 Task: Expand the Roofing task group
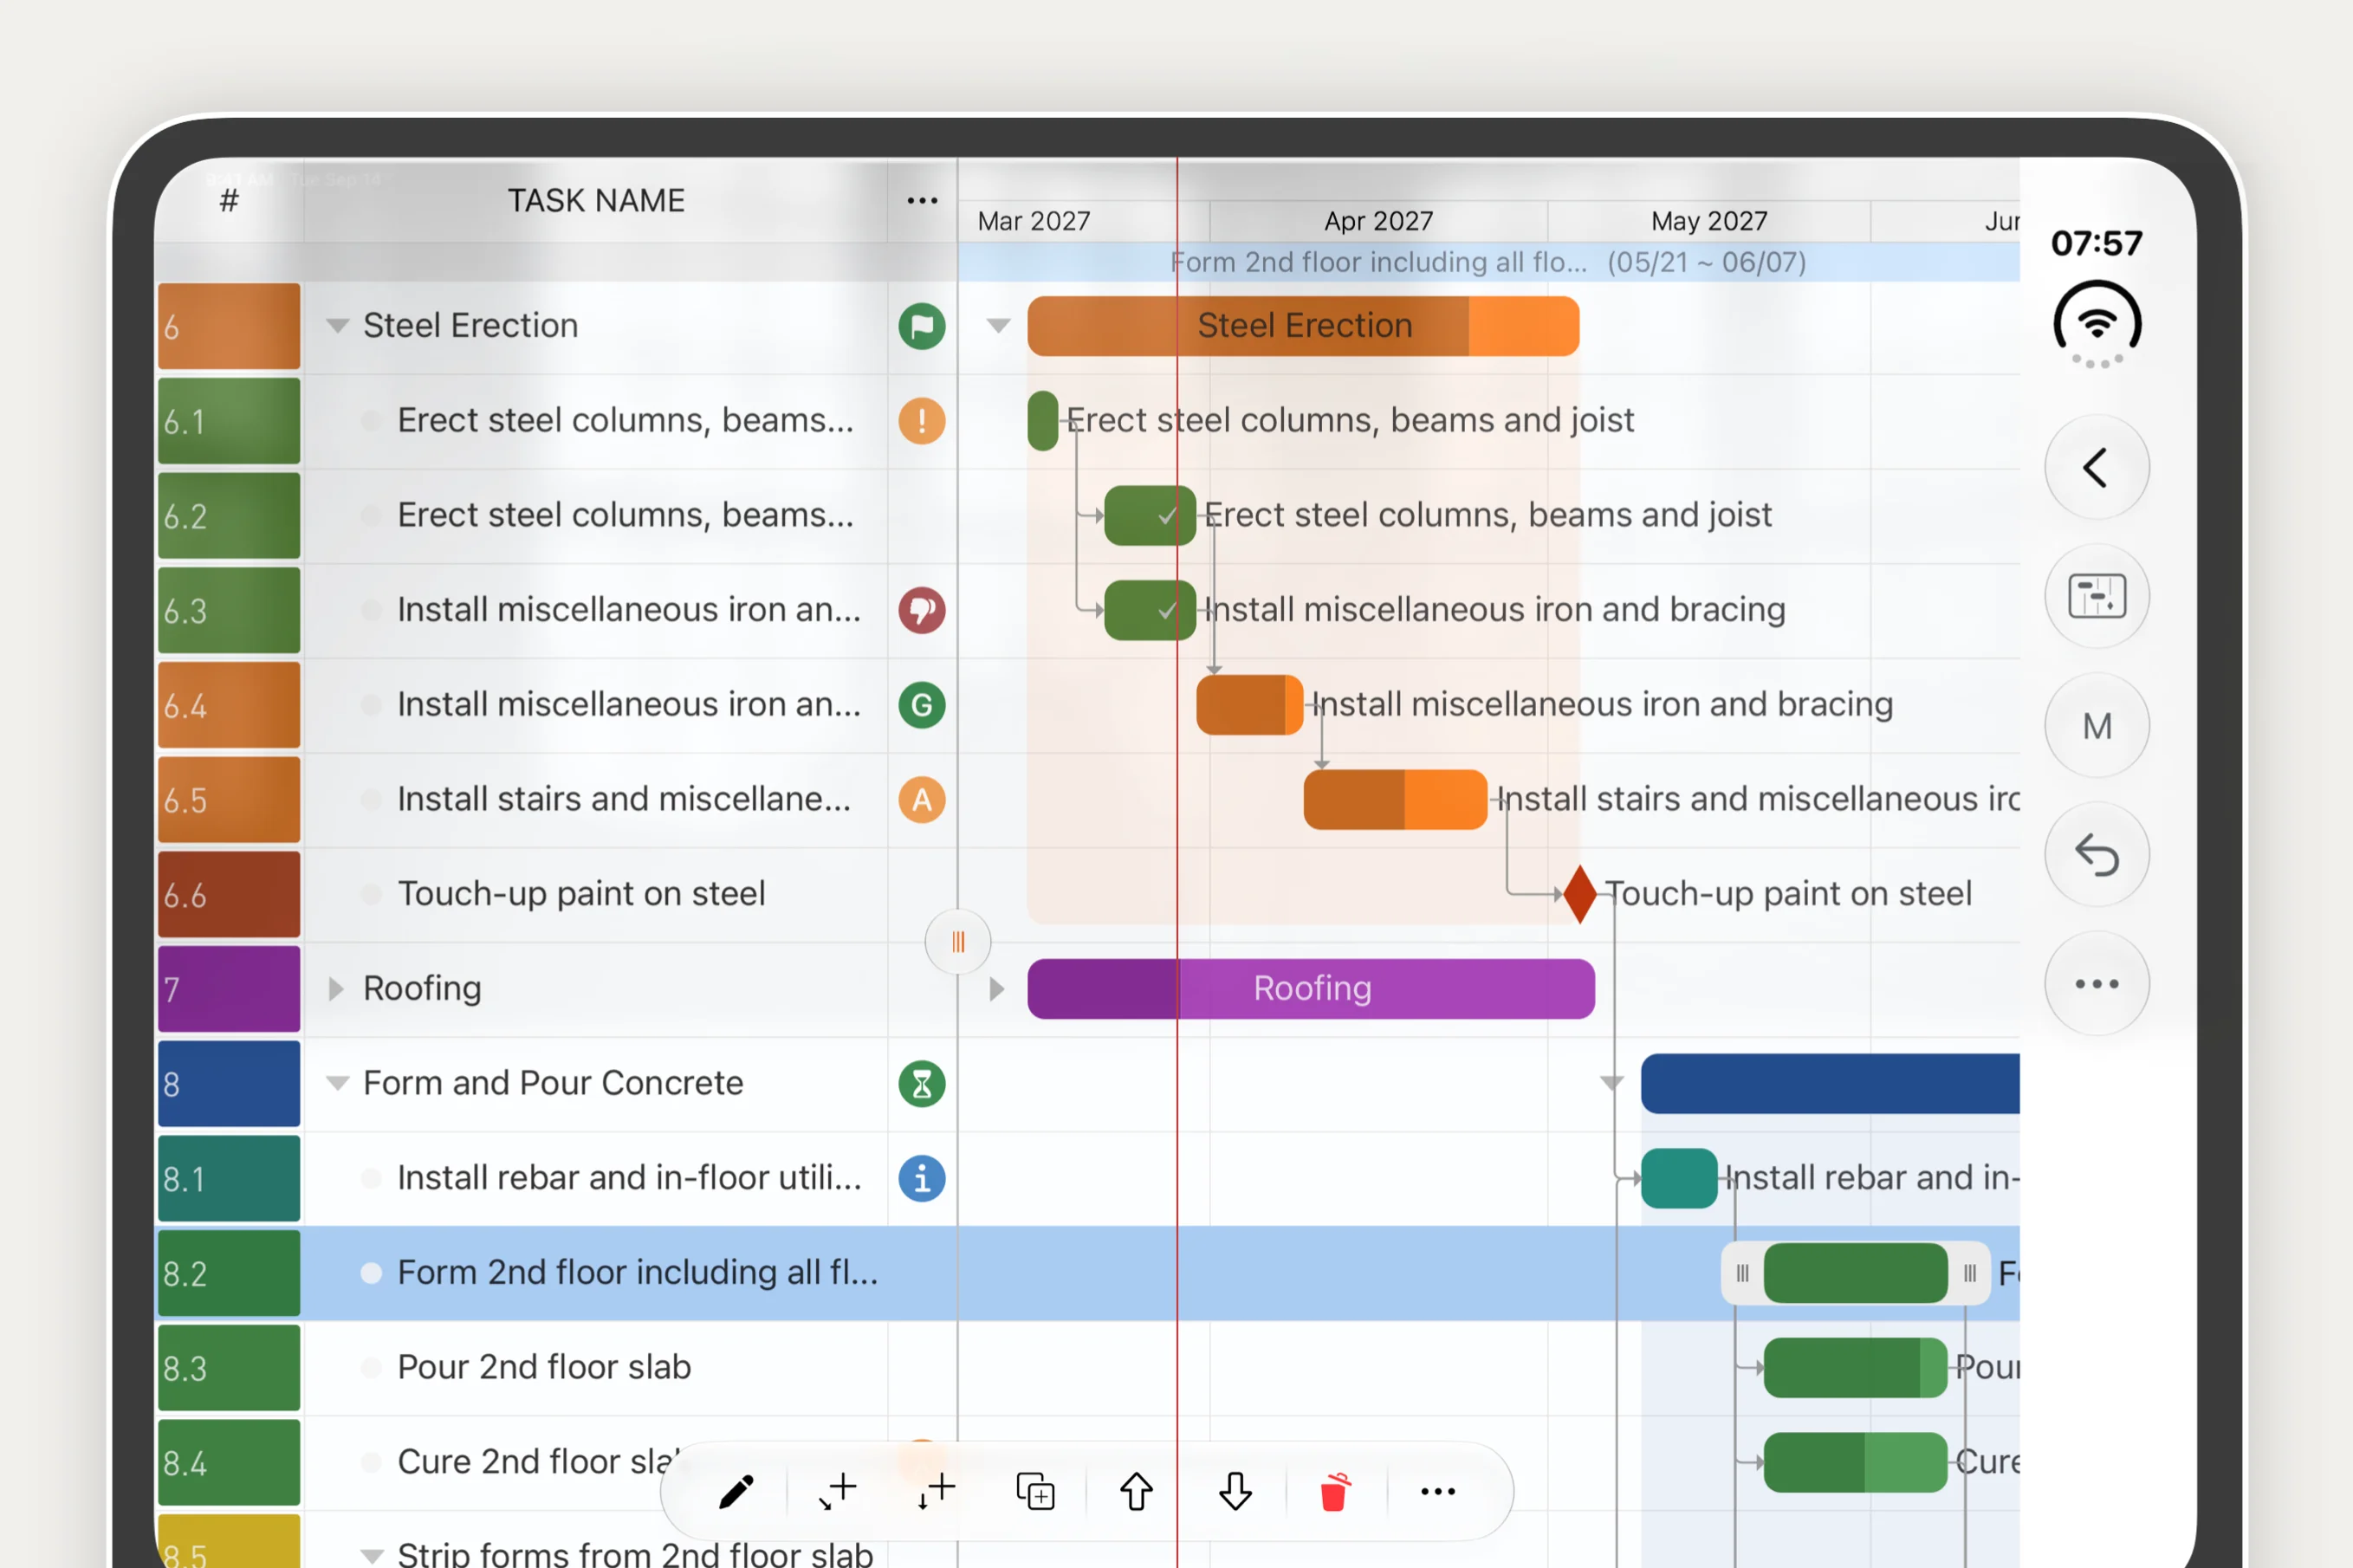tap(336, 989)
